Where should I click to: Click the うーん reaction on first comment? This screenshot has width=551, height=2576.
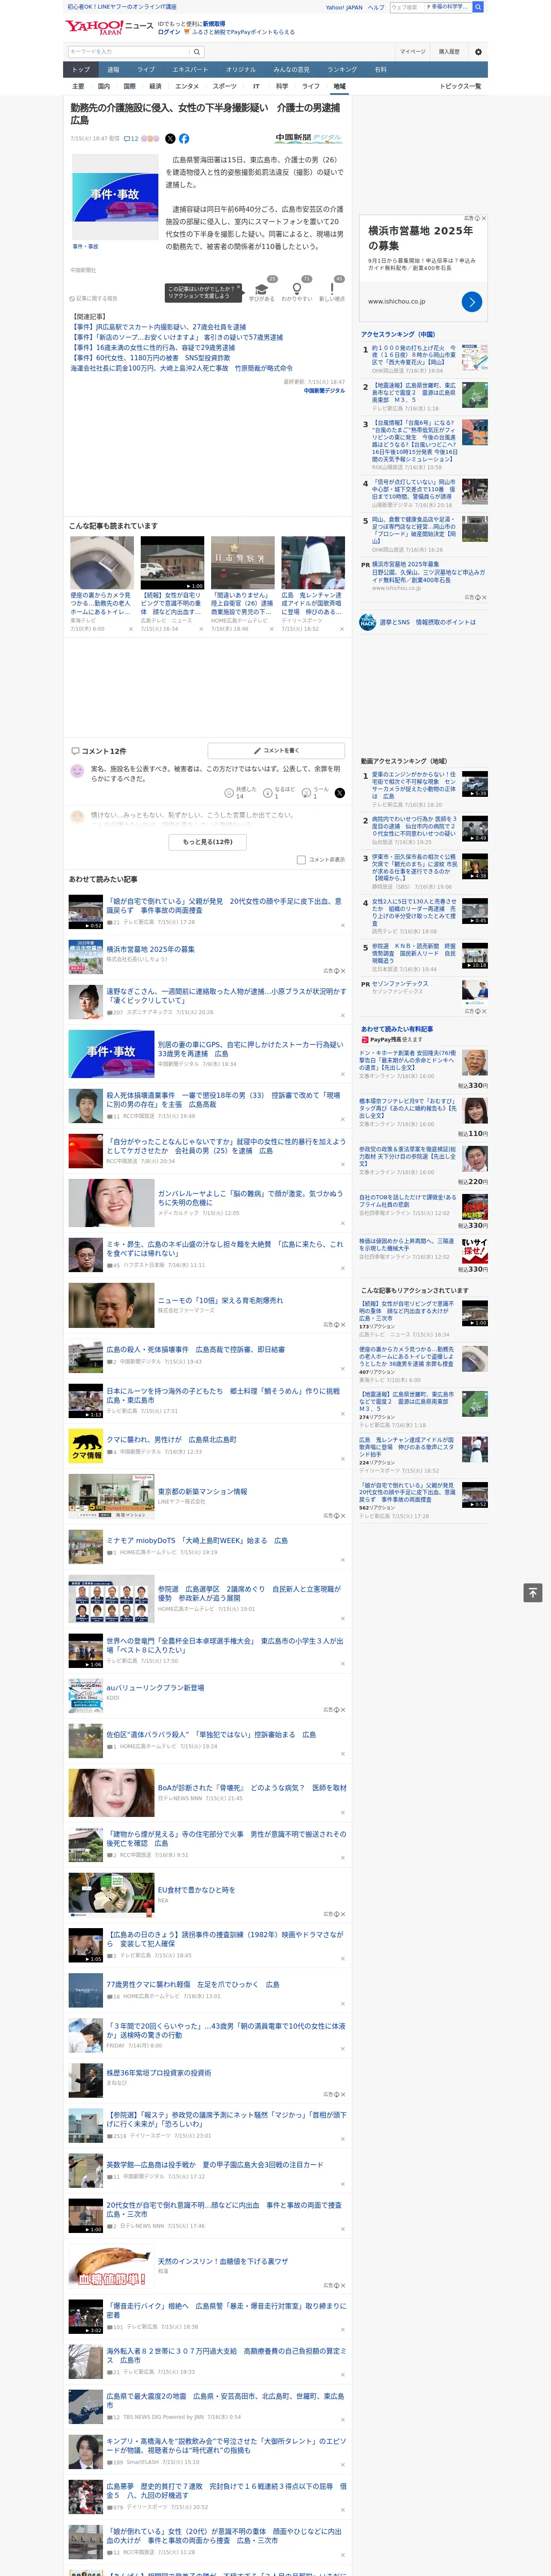pos(316,792)
